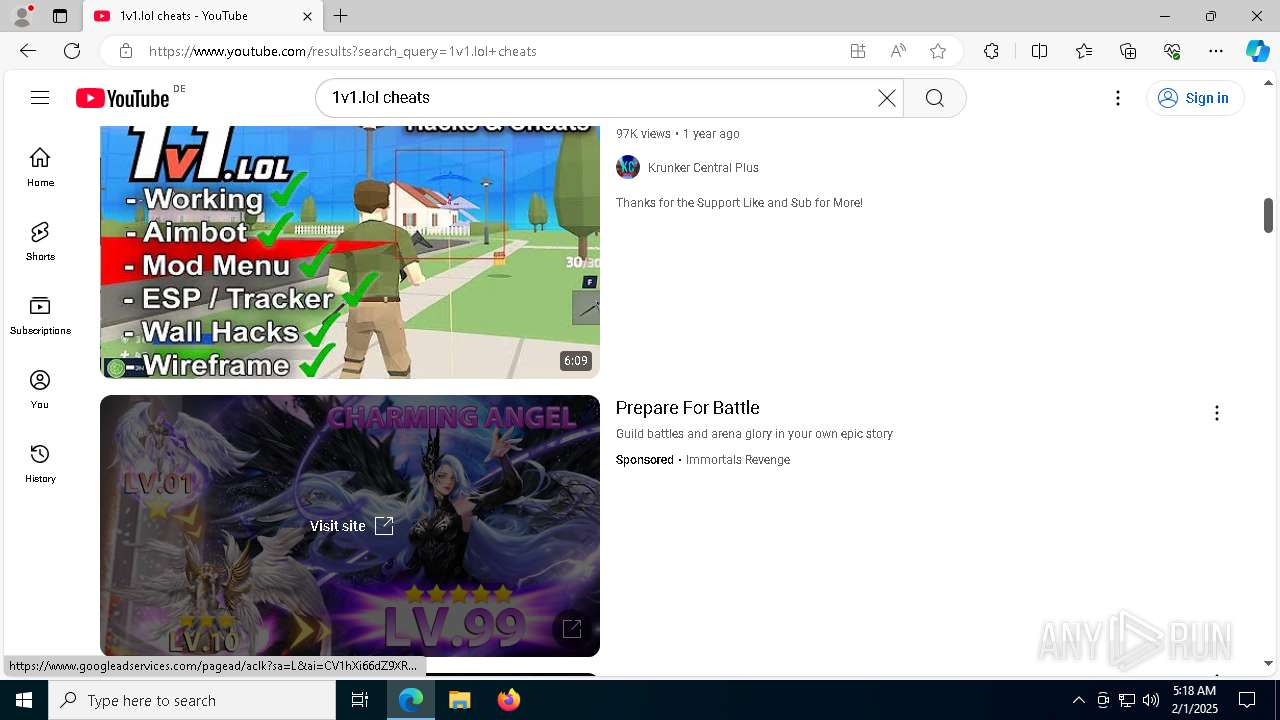Image resolution: width=1280 pixels, height=720 pixels.
Task: Open Krunker Central Plus channel name
Action: 703,168
